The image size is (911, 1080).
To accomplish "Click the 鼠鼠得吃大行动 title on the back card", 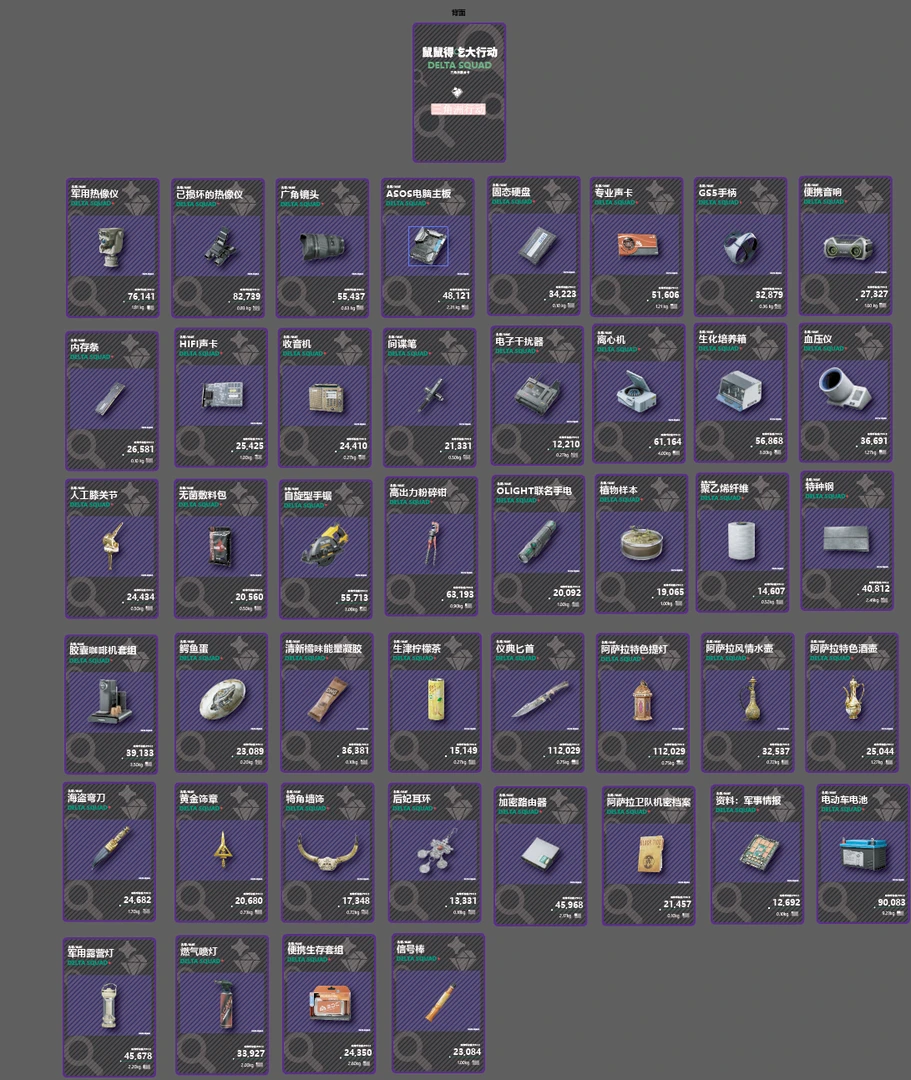I will click(459, 52).
